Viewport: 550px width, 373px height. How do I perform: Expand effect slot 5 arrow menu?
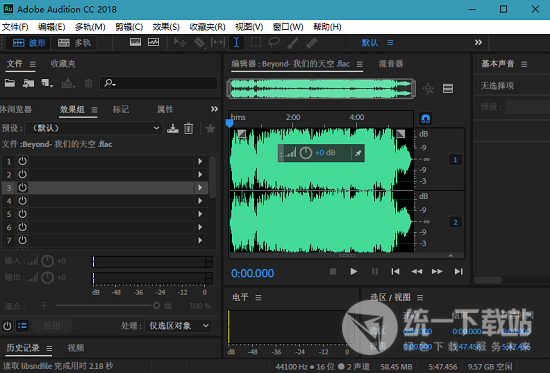click(200, 214)
